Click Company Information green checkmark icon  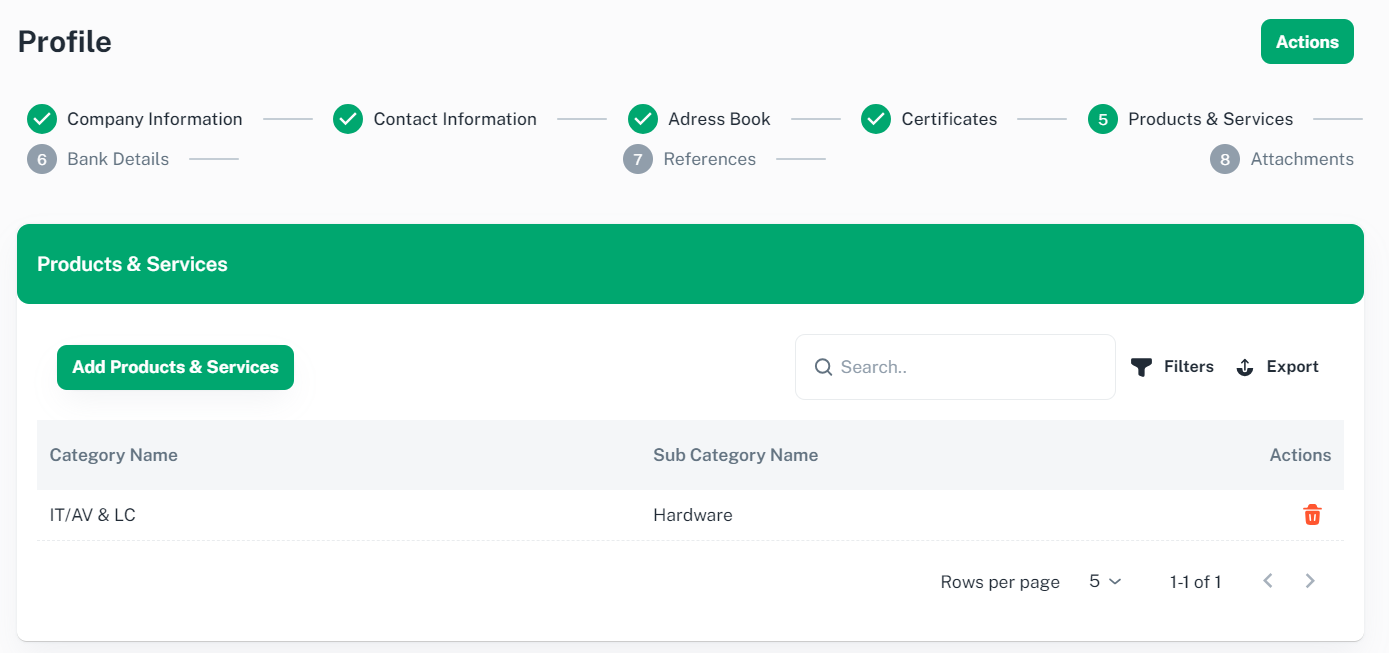click(x=42, y=119)
